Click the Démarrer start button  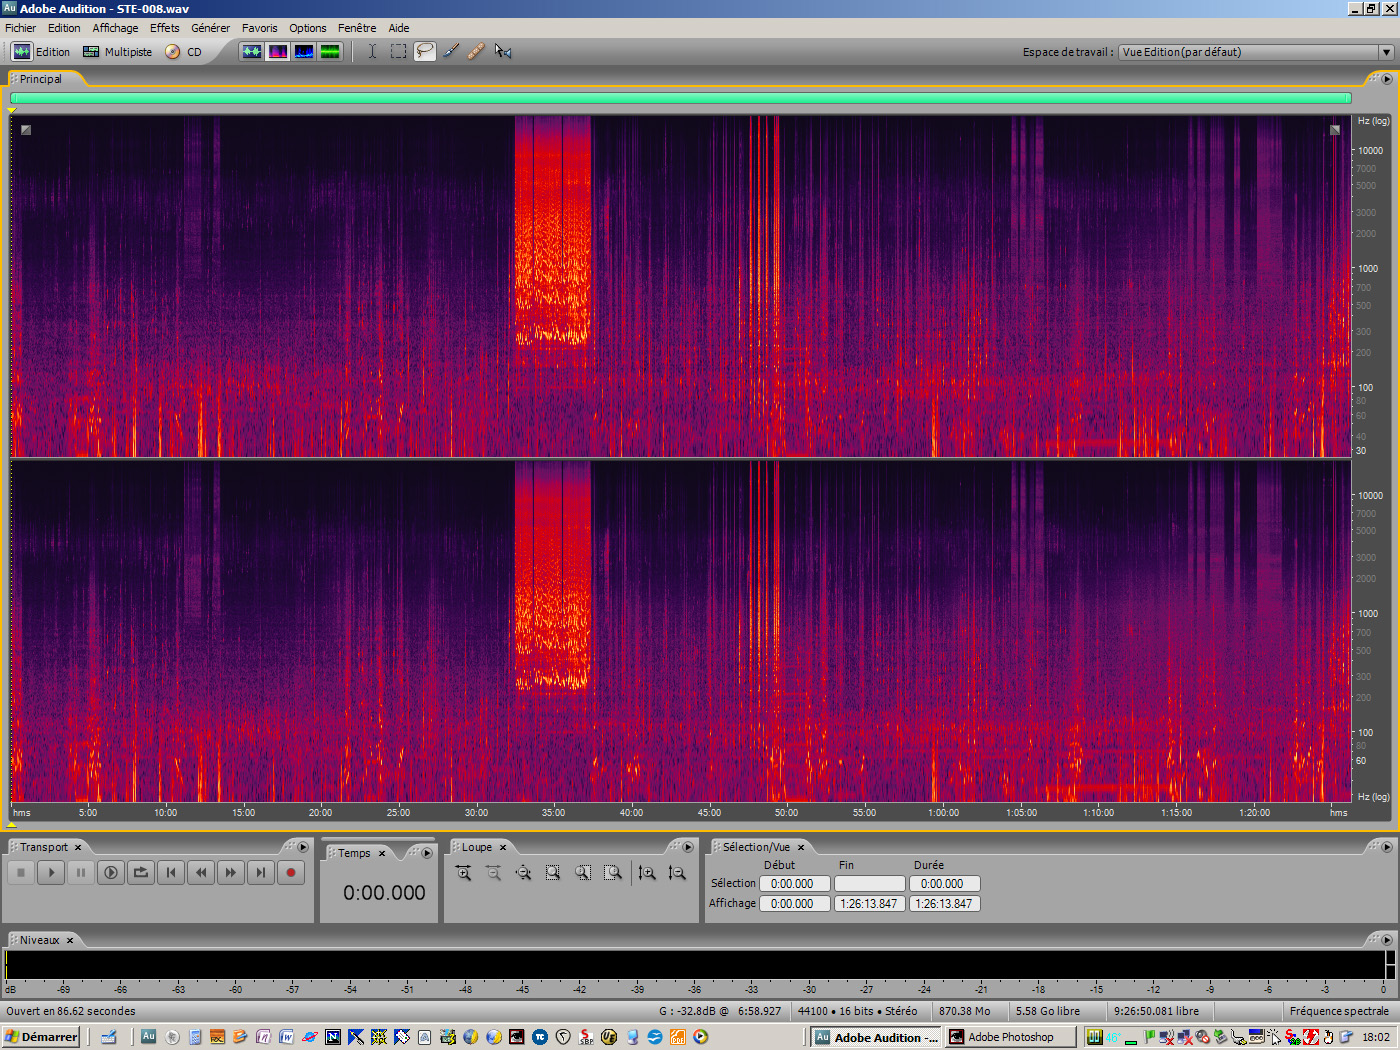point(41,1037)
